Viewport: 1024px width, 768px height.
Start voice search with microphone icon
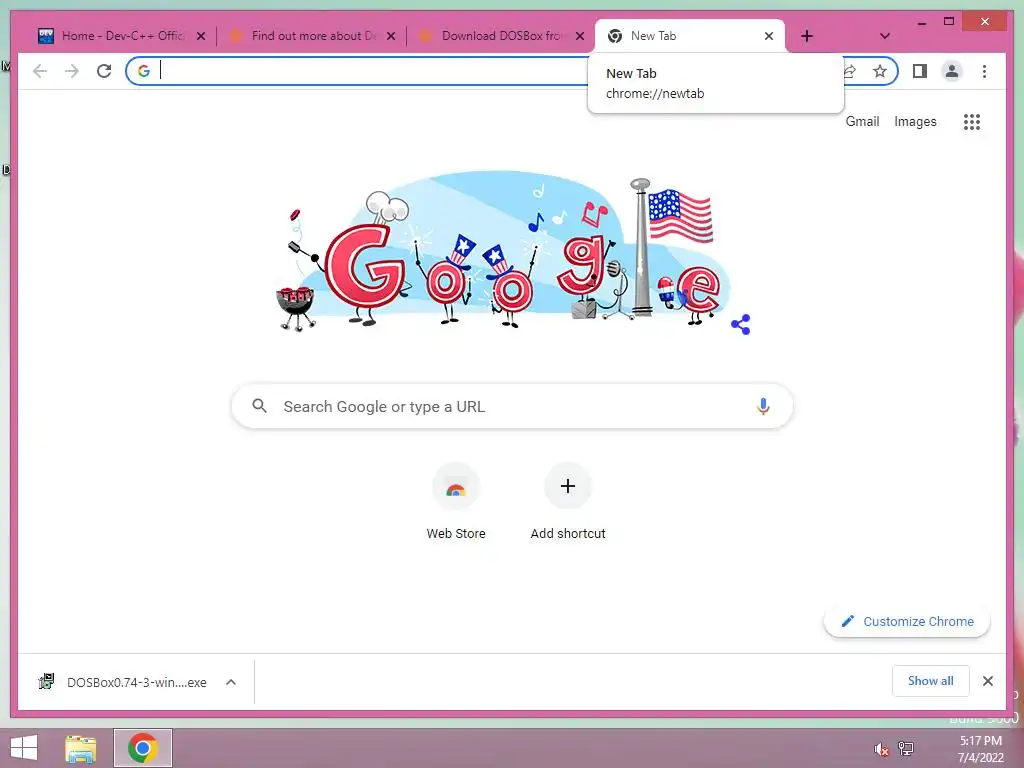763,406
